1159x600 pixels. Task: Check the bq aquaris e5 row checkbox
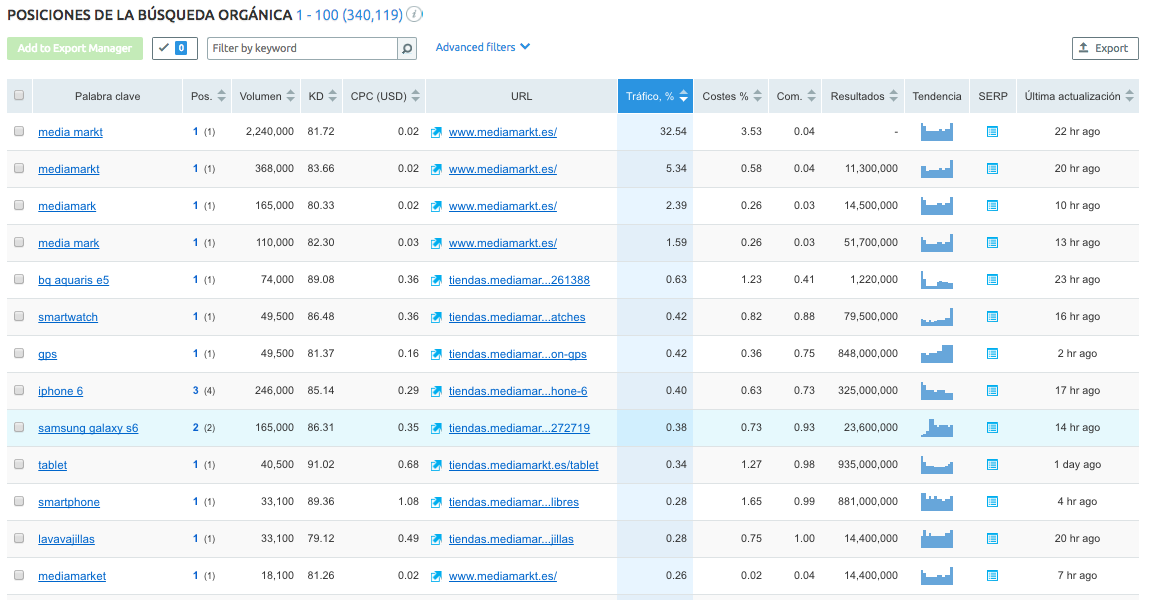(19, 279)
